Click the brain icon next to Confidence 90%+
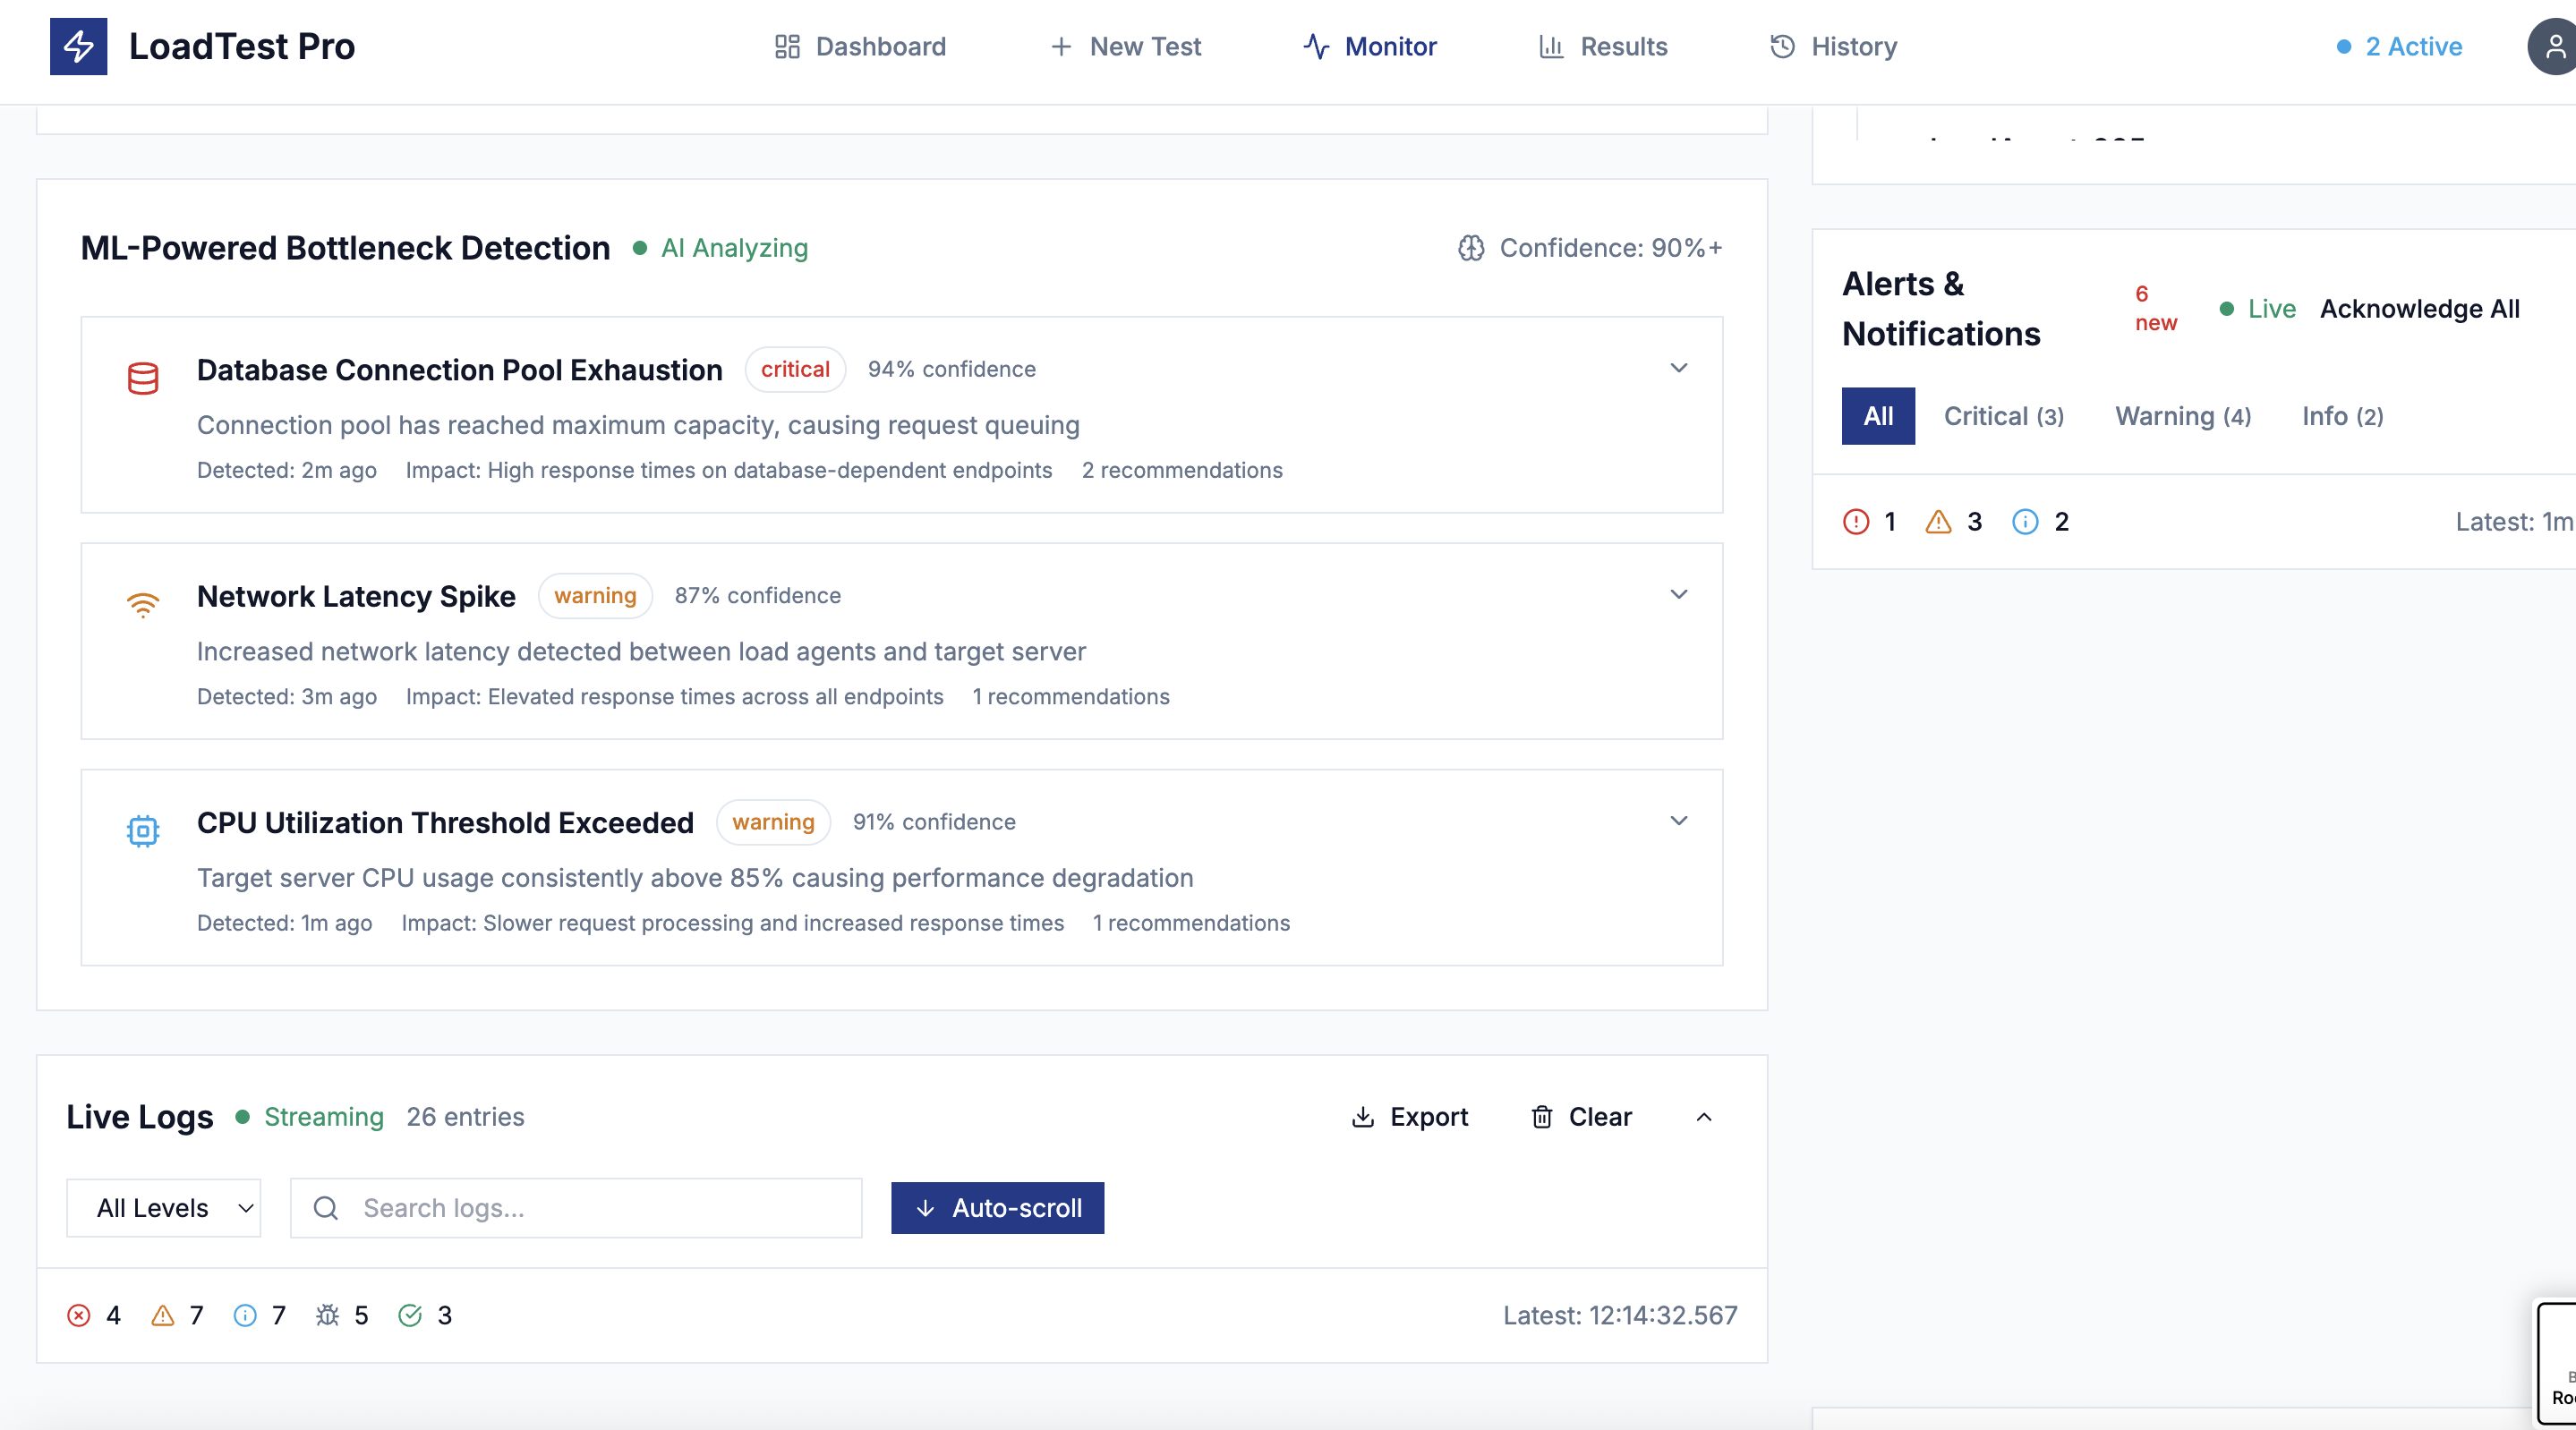The height and width of the screenshot is (1430, 2576). coord(1470,248)
